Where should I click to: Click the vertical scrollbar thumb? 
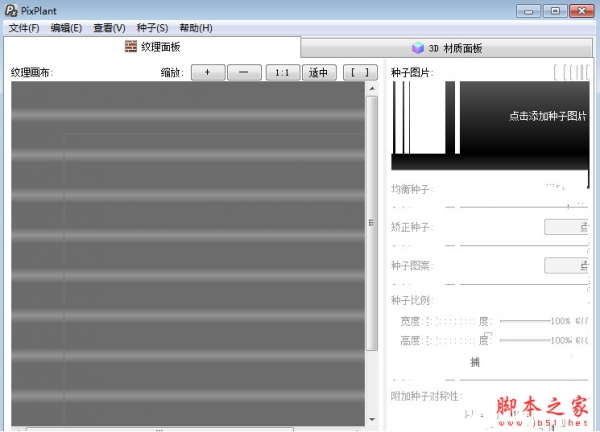(372, 223)
